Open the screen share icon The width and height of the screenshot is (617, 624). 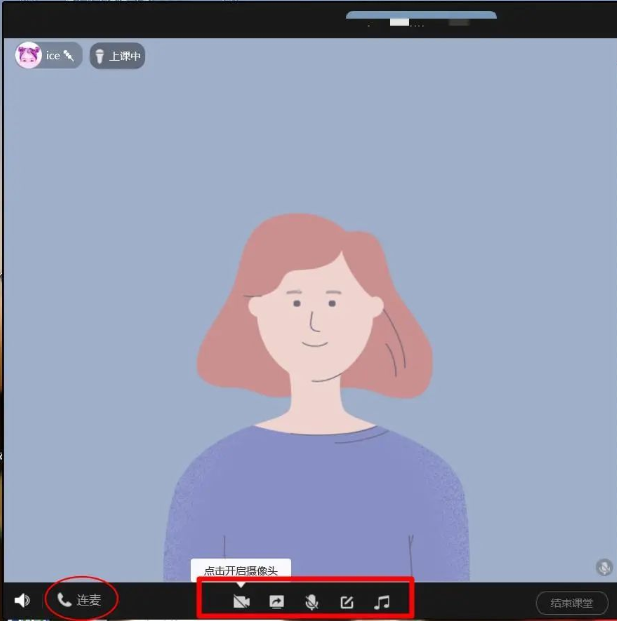276,602
